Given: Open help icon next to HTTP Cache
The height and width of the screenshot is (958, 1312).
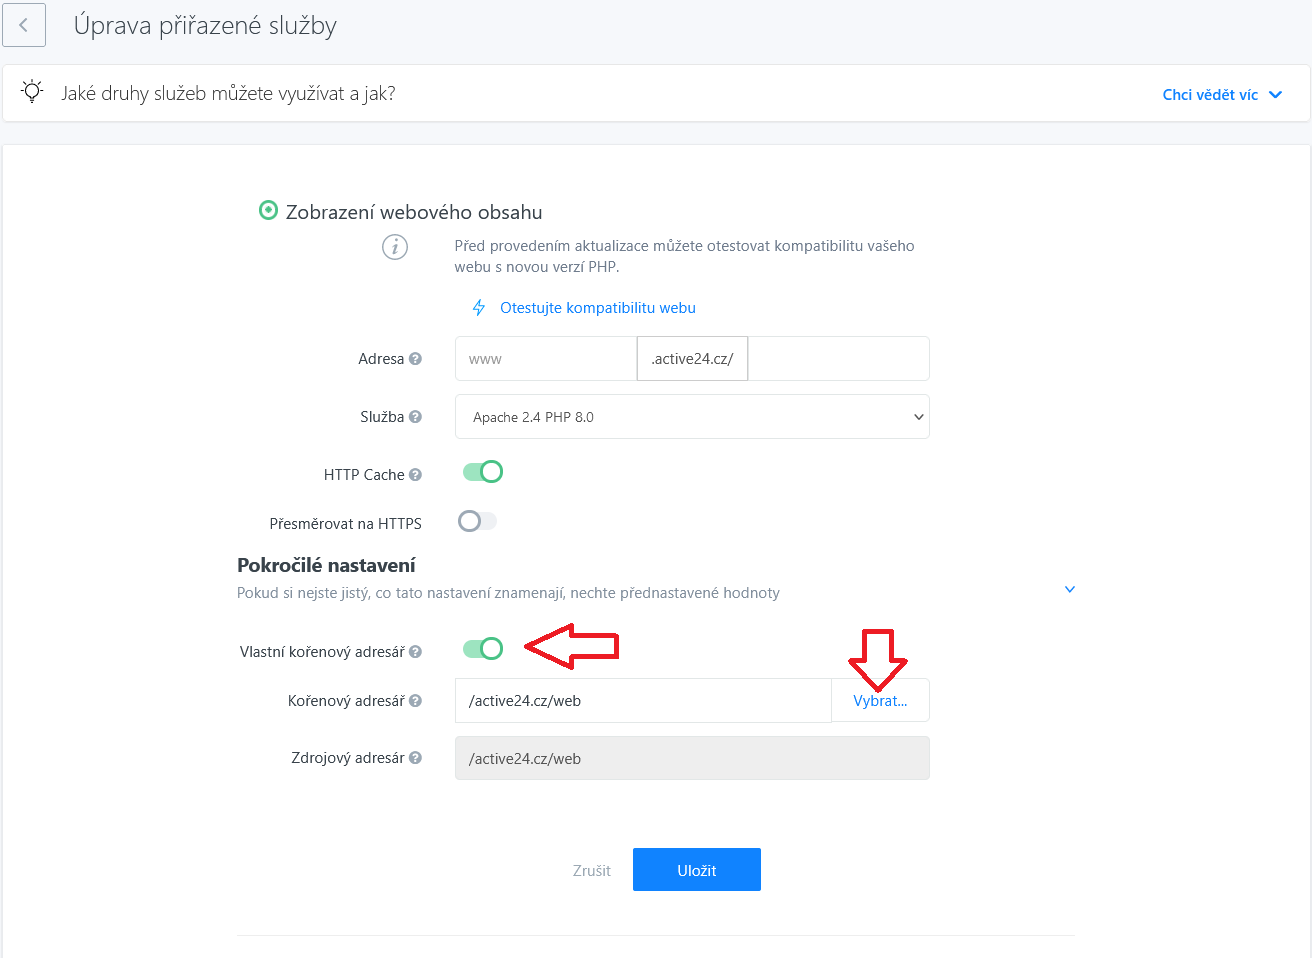Looking at the screenshot, I should (x=415, y=475).
